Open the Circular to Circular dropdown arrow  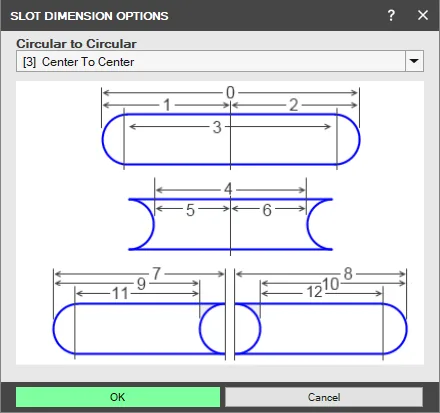click(x=414, y=61)
